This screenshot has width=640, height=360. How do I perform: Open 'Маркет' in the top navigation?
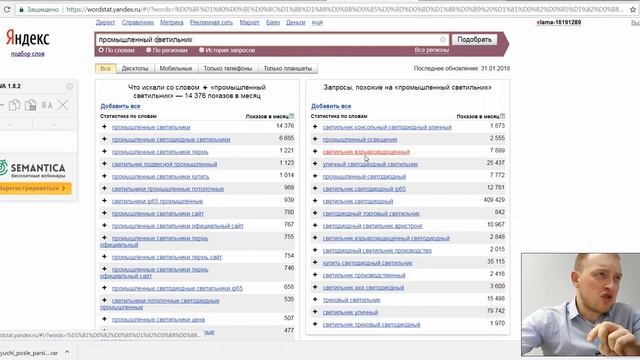[249, 22]
